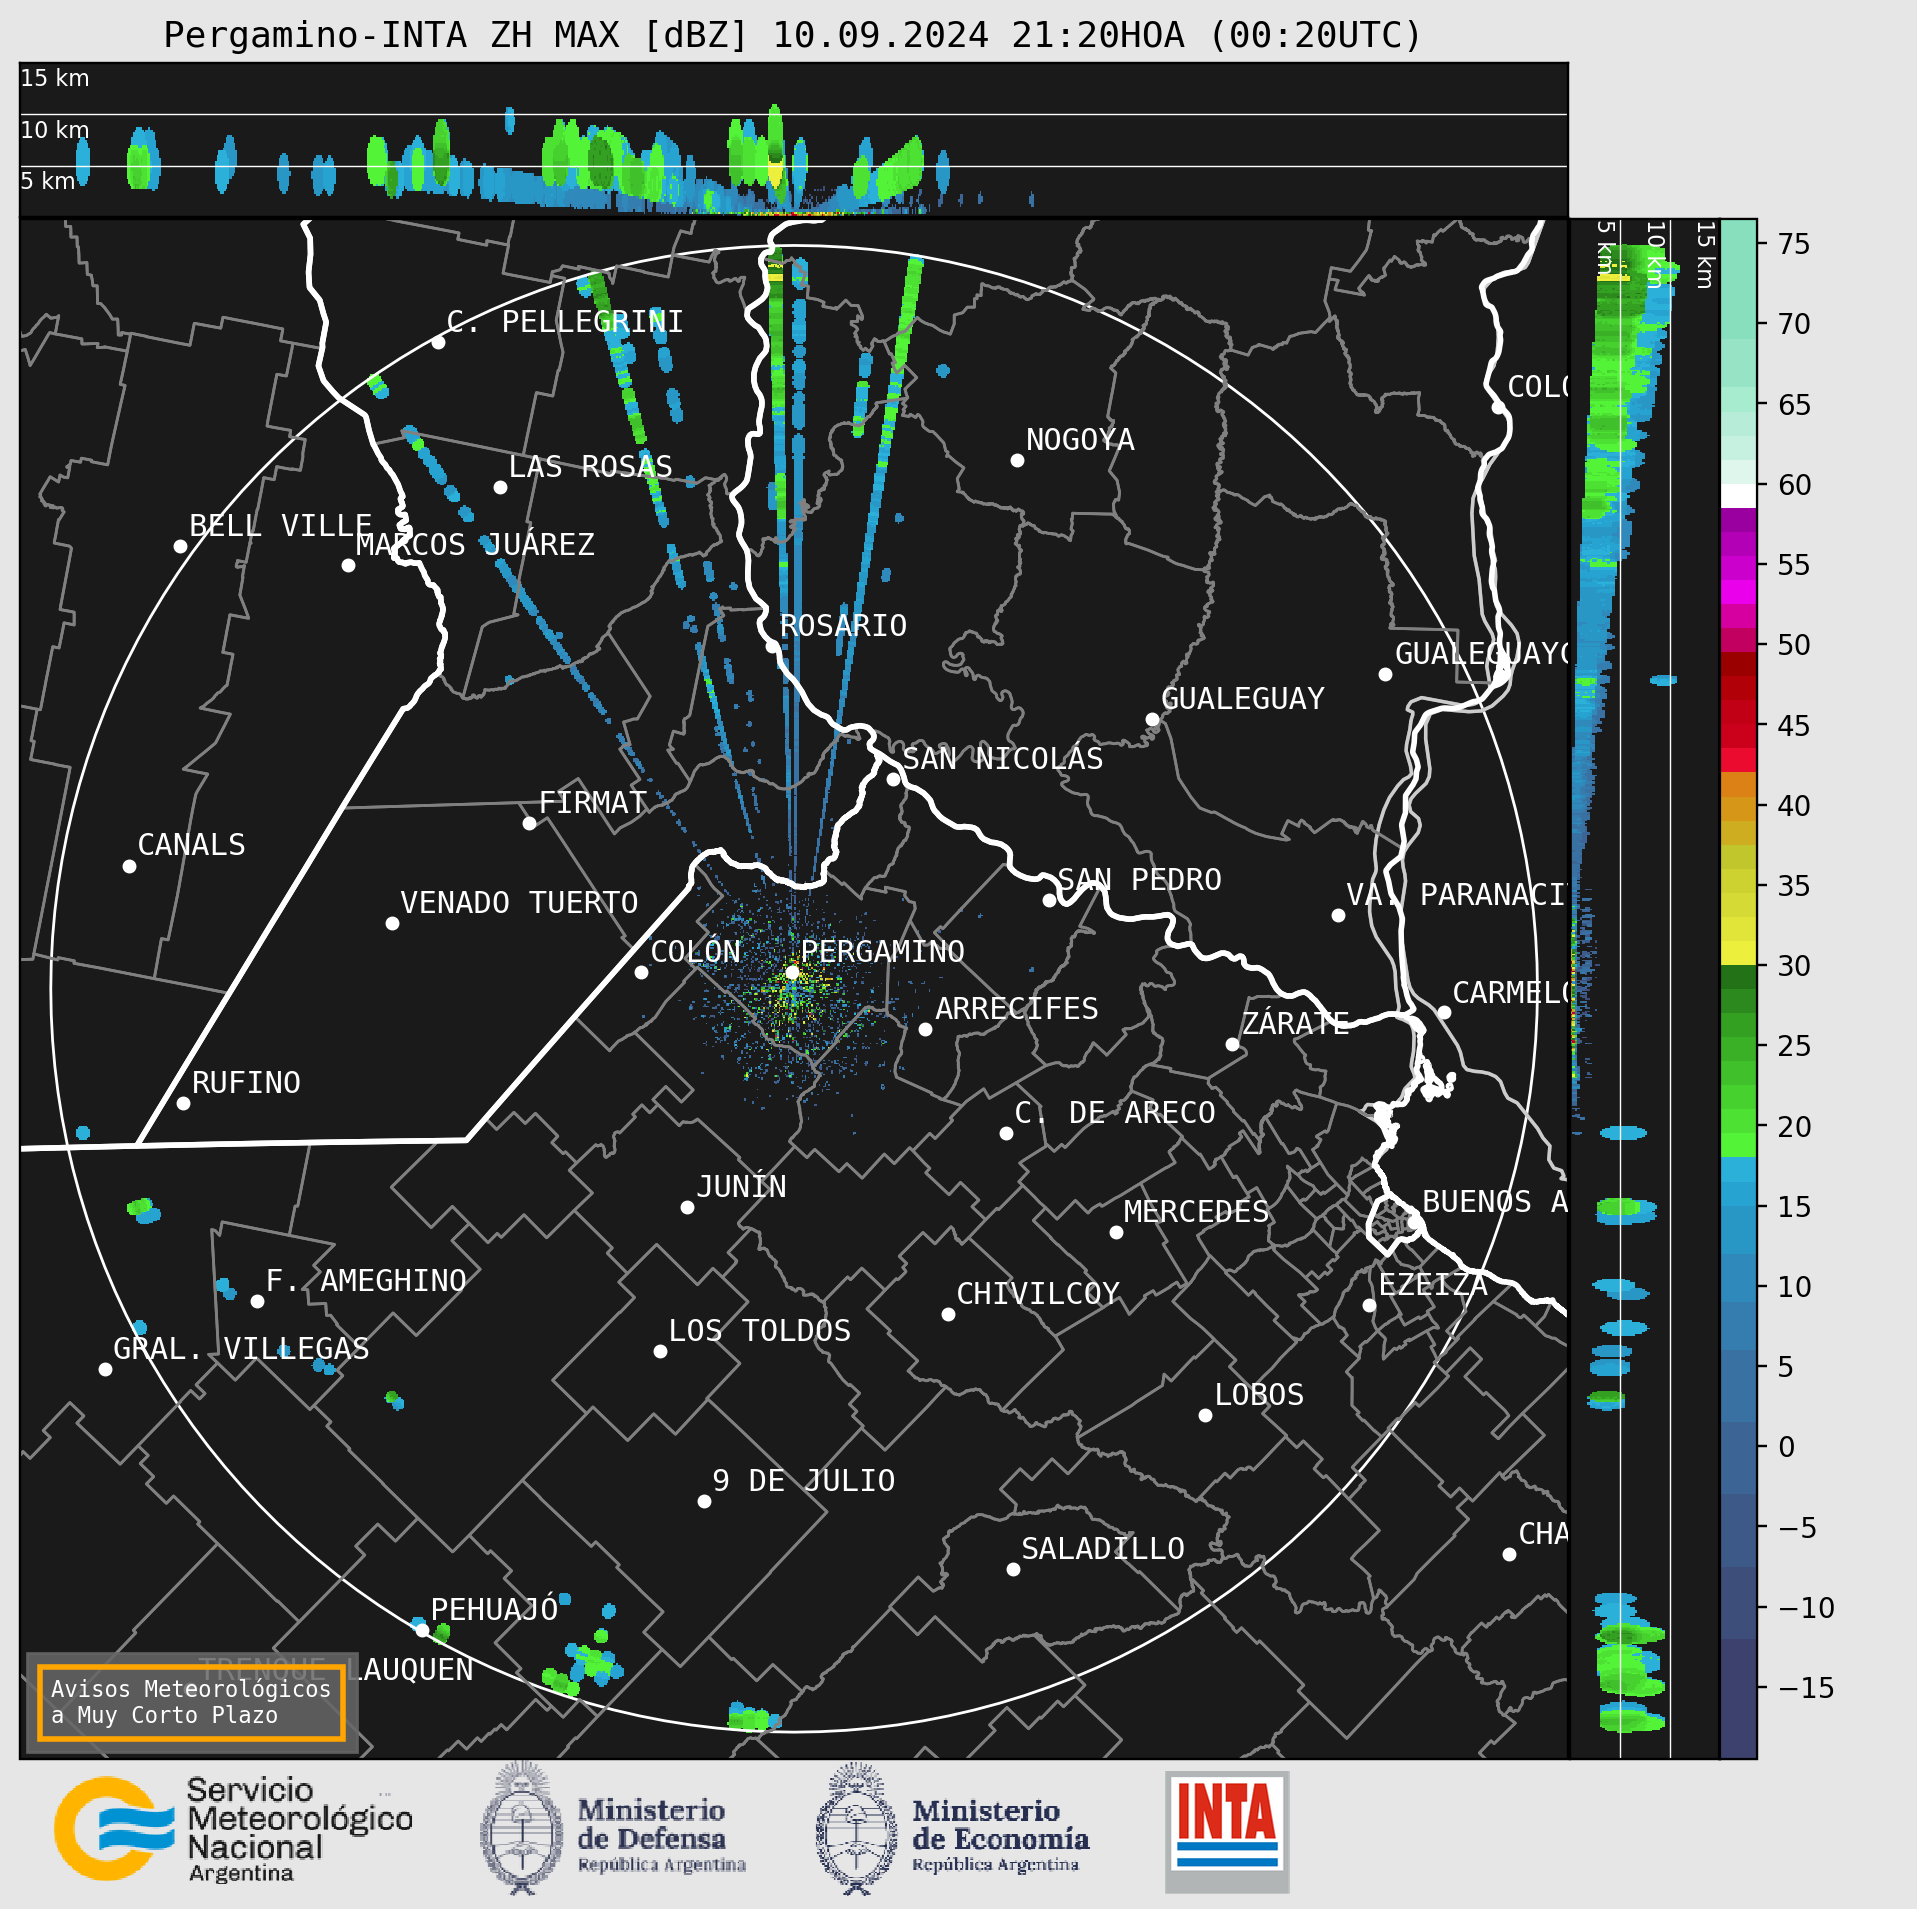1917x1909 pixels.
Task: Click the SAN PEDRO city label
Action: pos(1139,880)
